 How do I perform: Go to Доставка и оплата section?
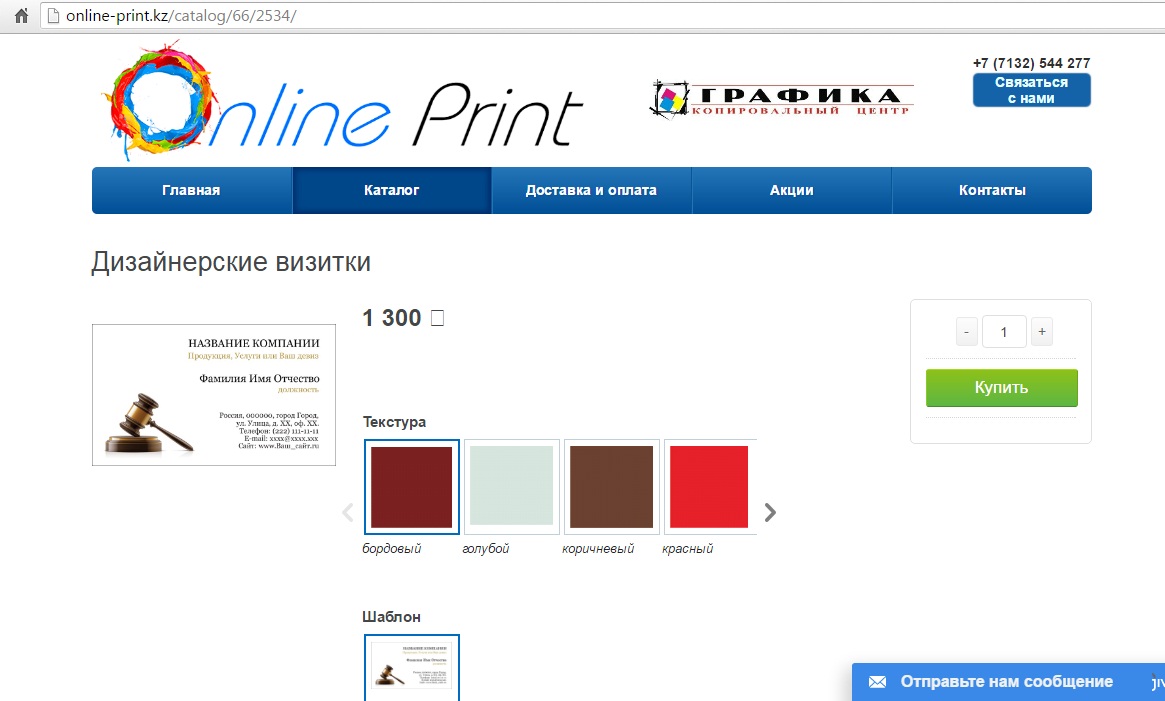coord(591,190)
